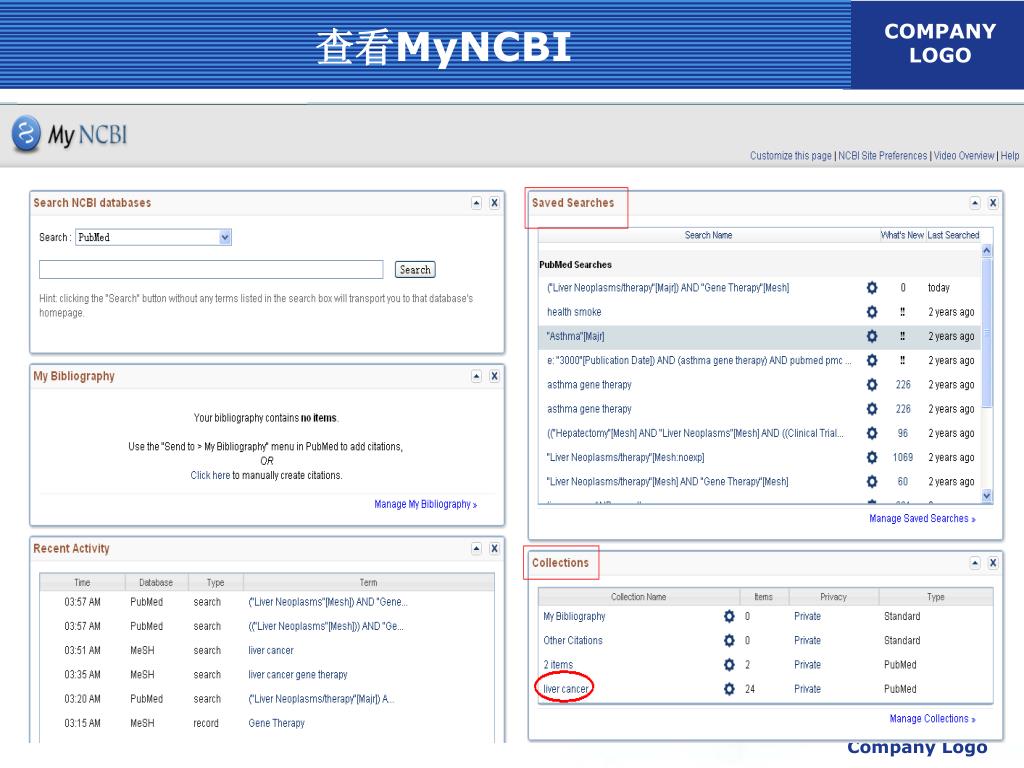The width and height of the screenshot is (1024, 768).
Task: Click Database column header in Recent Activity
Action: pos(155,583)
